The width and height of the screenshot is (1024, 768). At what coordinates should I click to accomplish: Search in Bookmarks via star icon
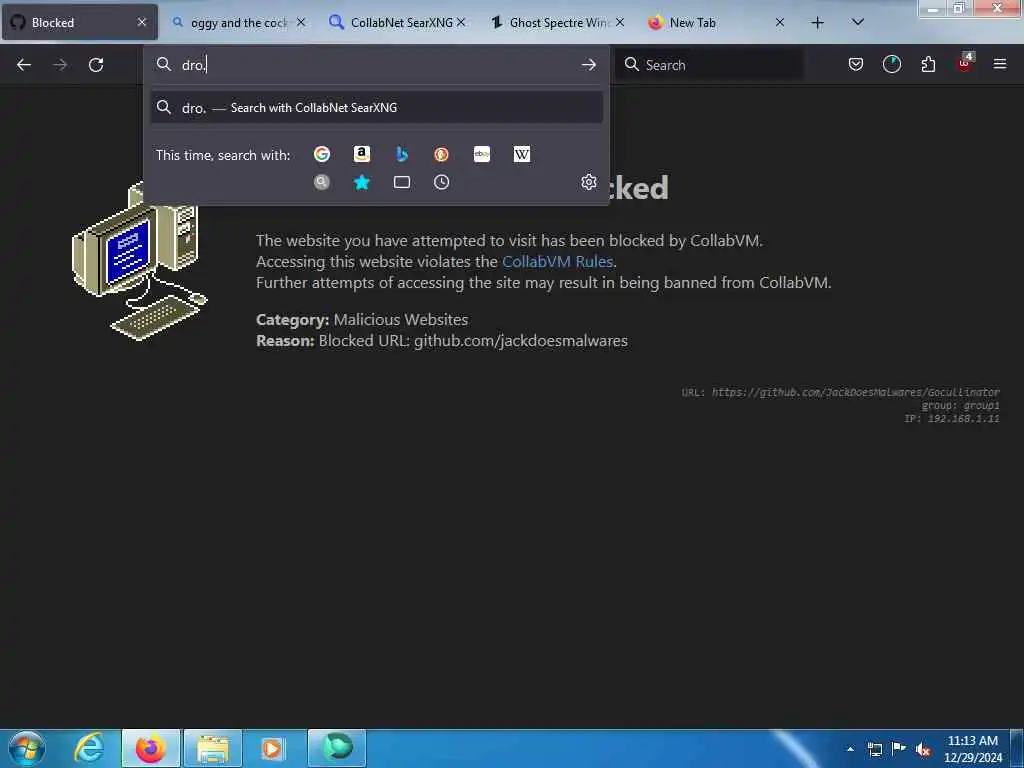point(362,182)
